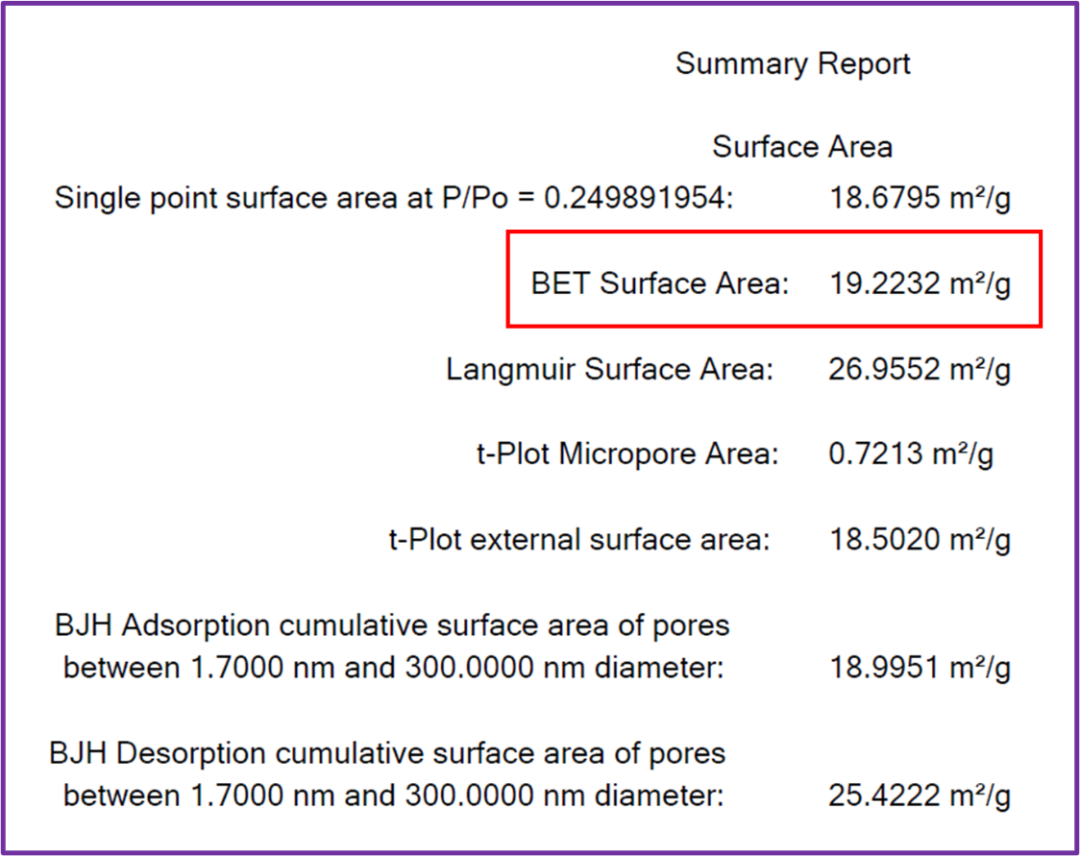Select the 18.5020 m²/g external area value
The image size is (1080, 856).
click(x=919, y=540)
